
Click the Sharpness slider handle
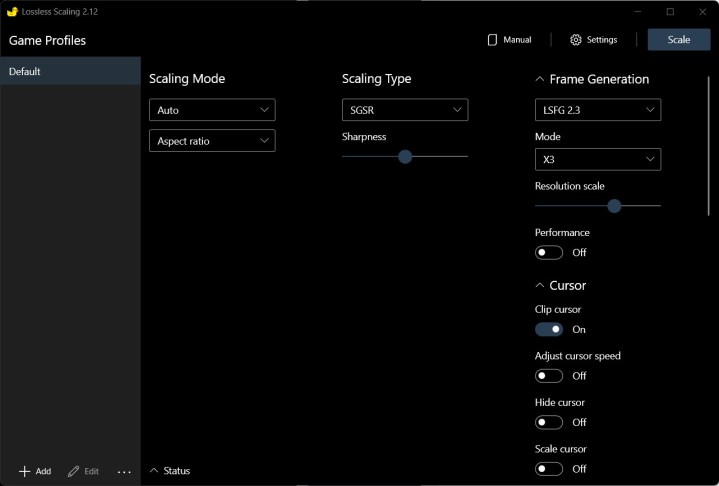click(x=405, y=156)
